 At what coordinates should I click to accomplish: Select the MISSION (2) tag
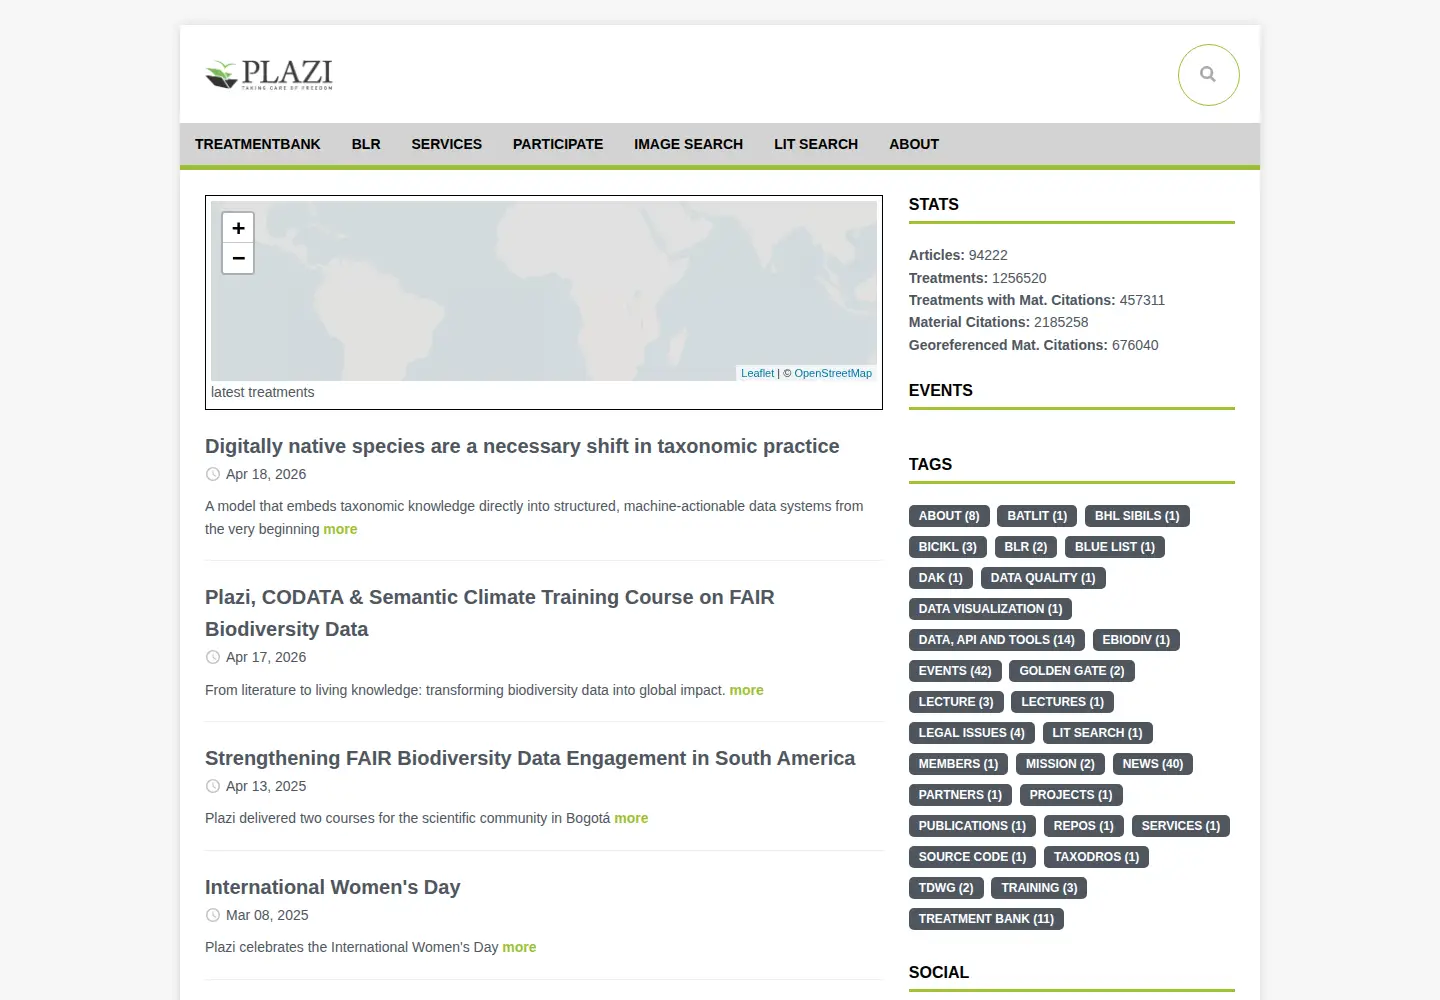point(1060,764)
